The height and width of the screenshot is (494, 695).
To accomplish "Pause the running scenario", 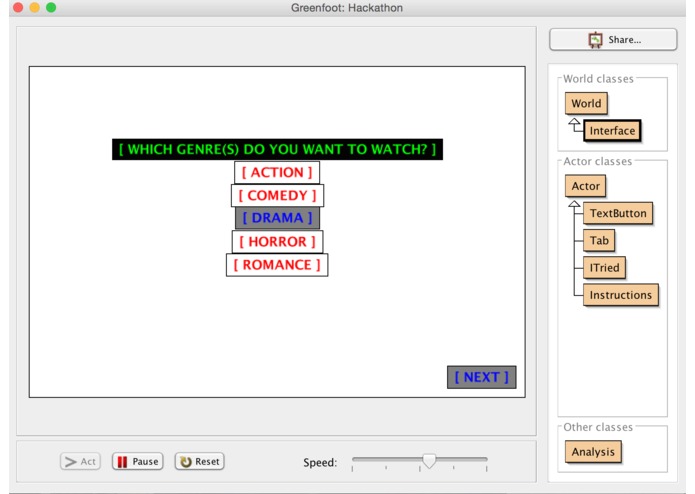I will tap(138, 462).
